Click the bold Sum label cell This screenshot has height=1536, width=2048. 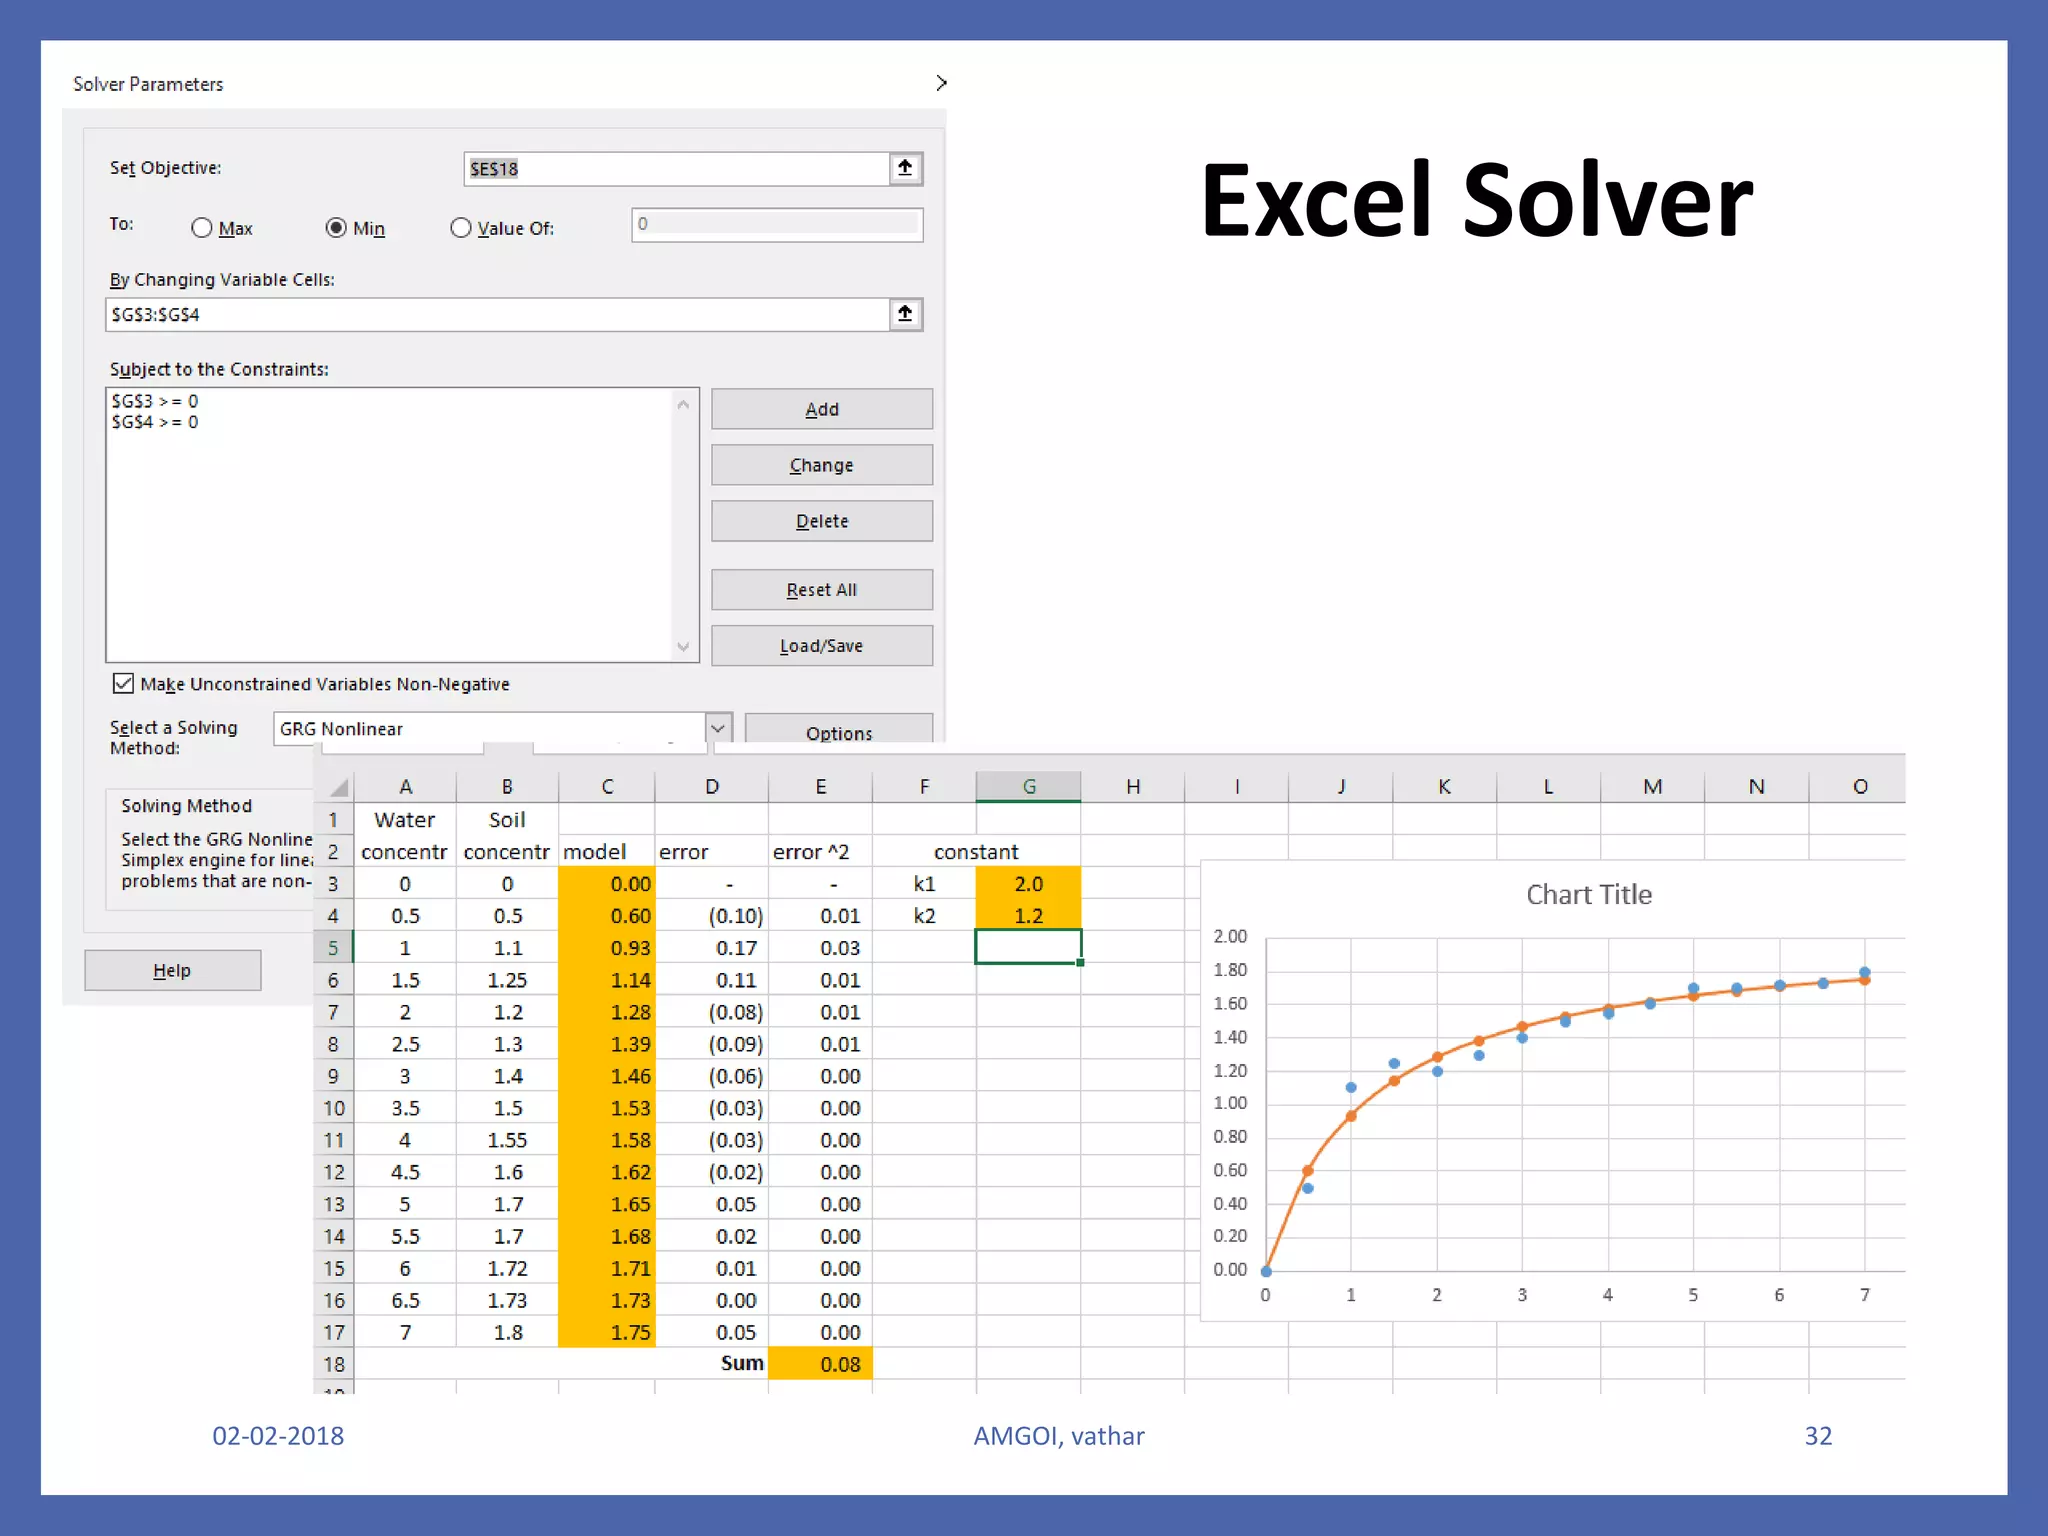[x=741, y=1363]
